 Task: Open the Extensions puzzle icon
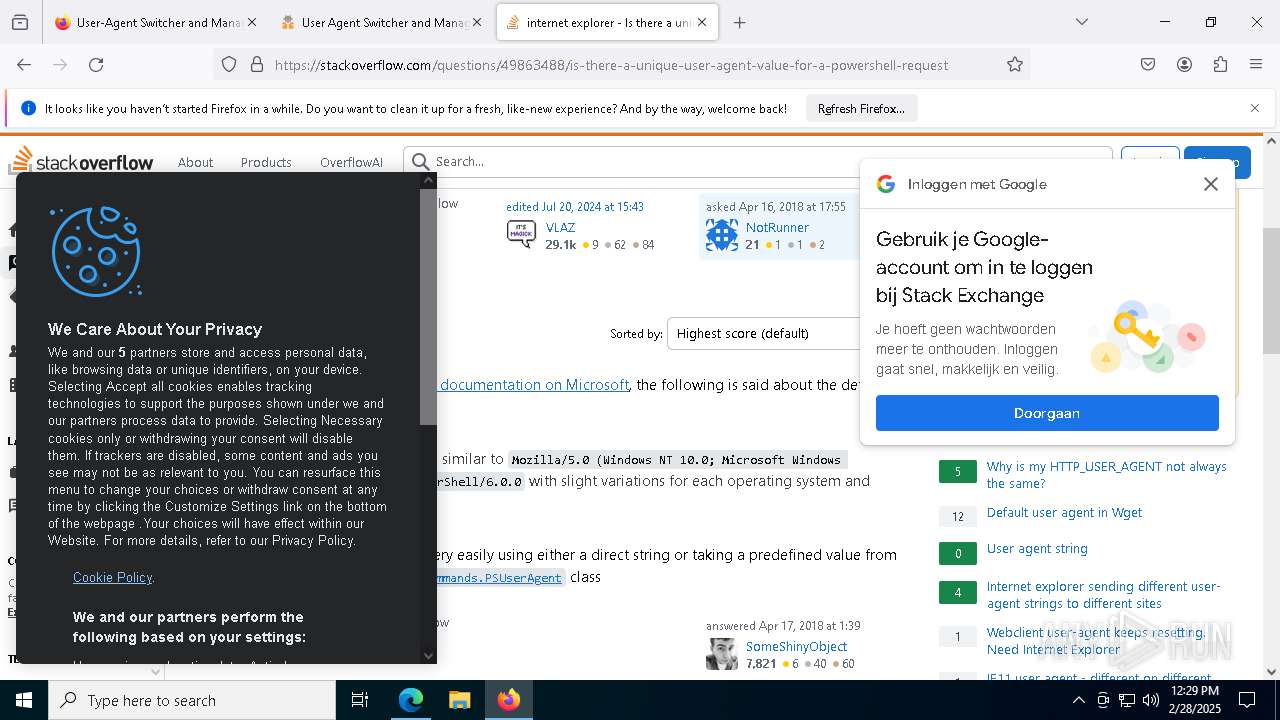point(1220,64)
